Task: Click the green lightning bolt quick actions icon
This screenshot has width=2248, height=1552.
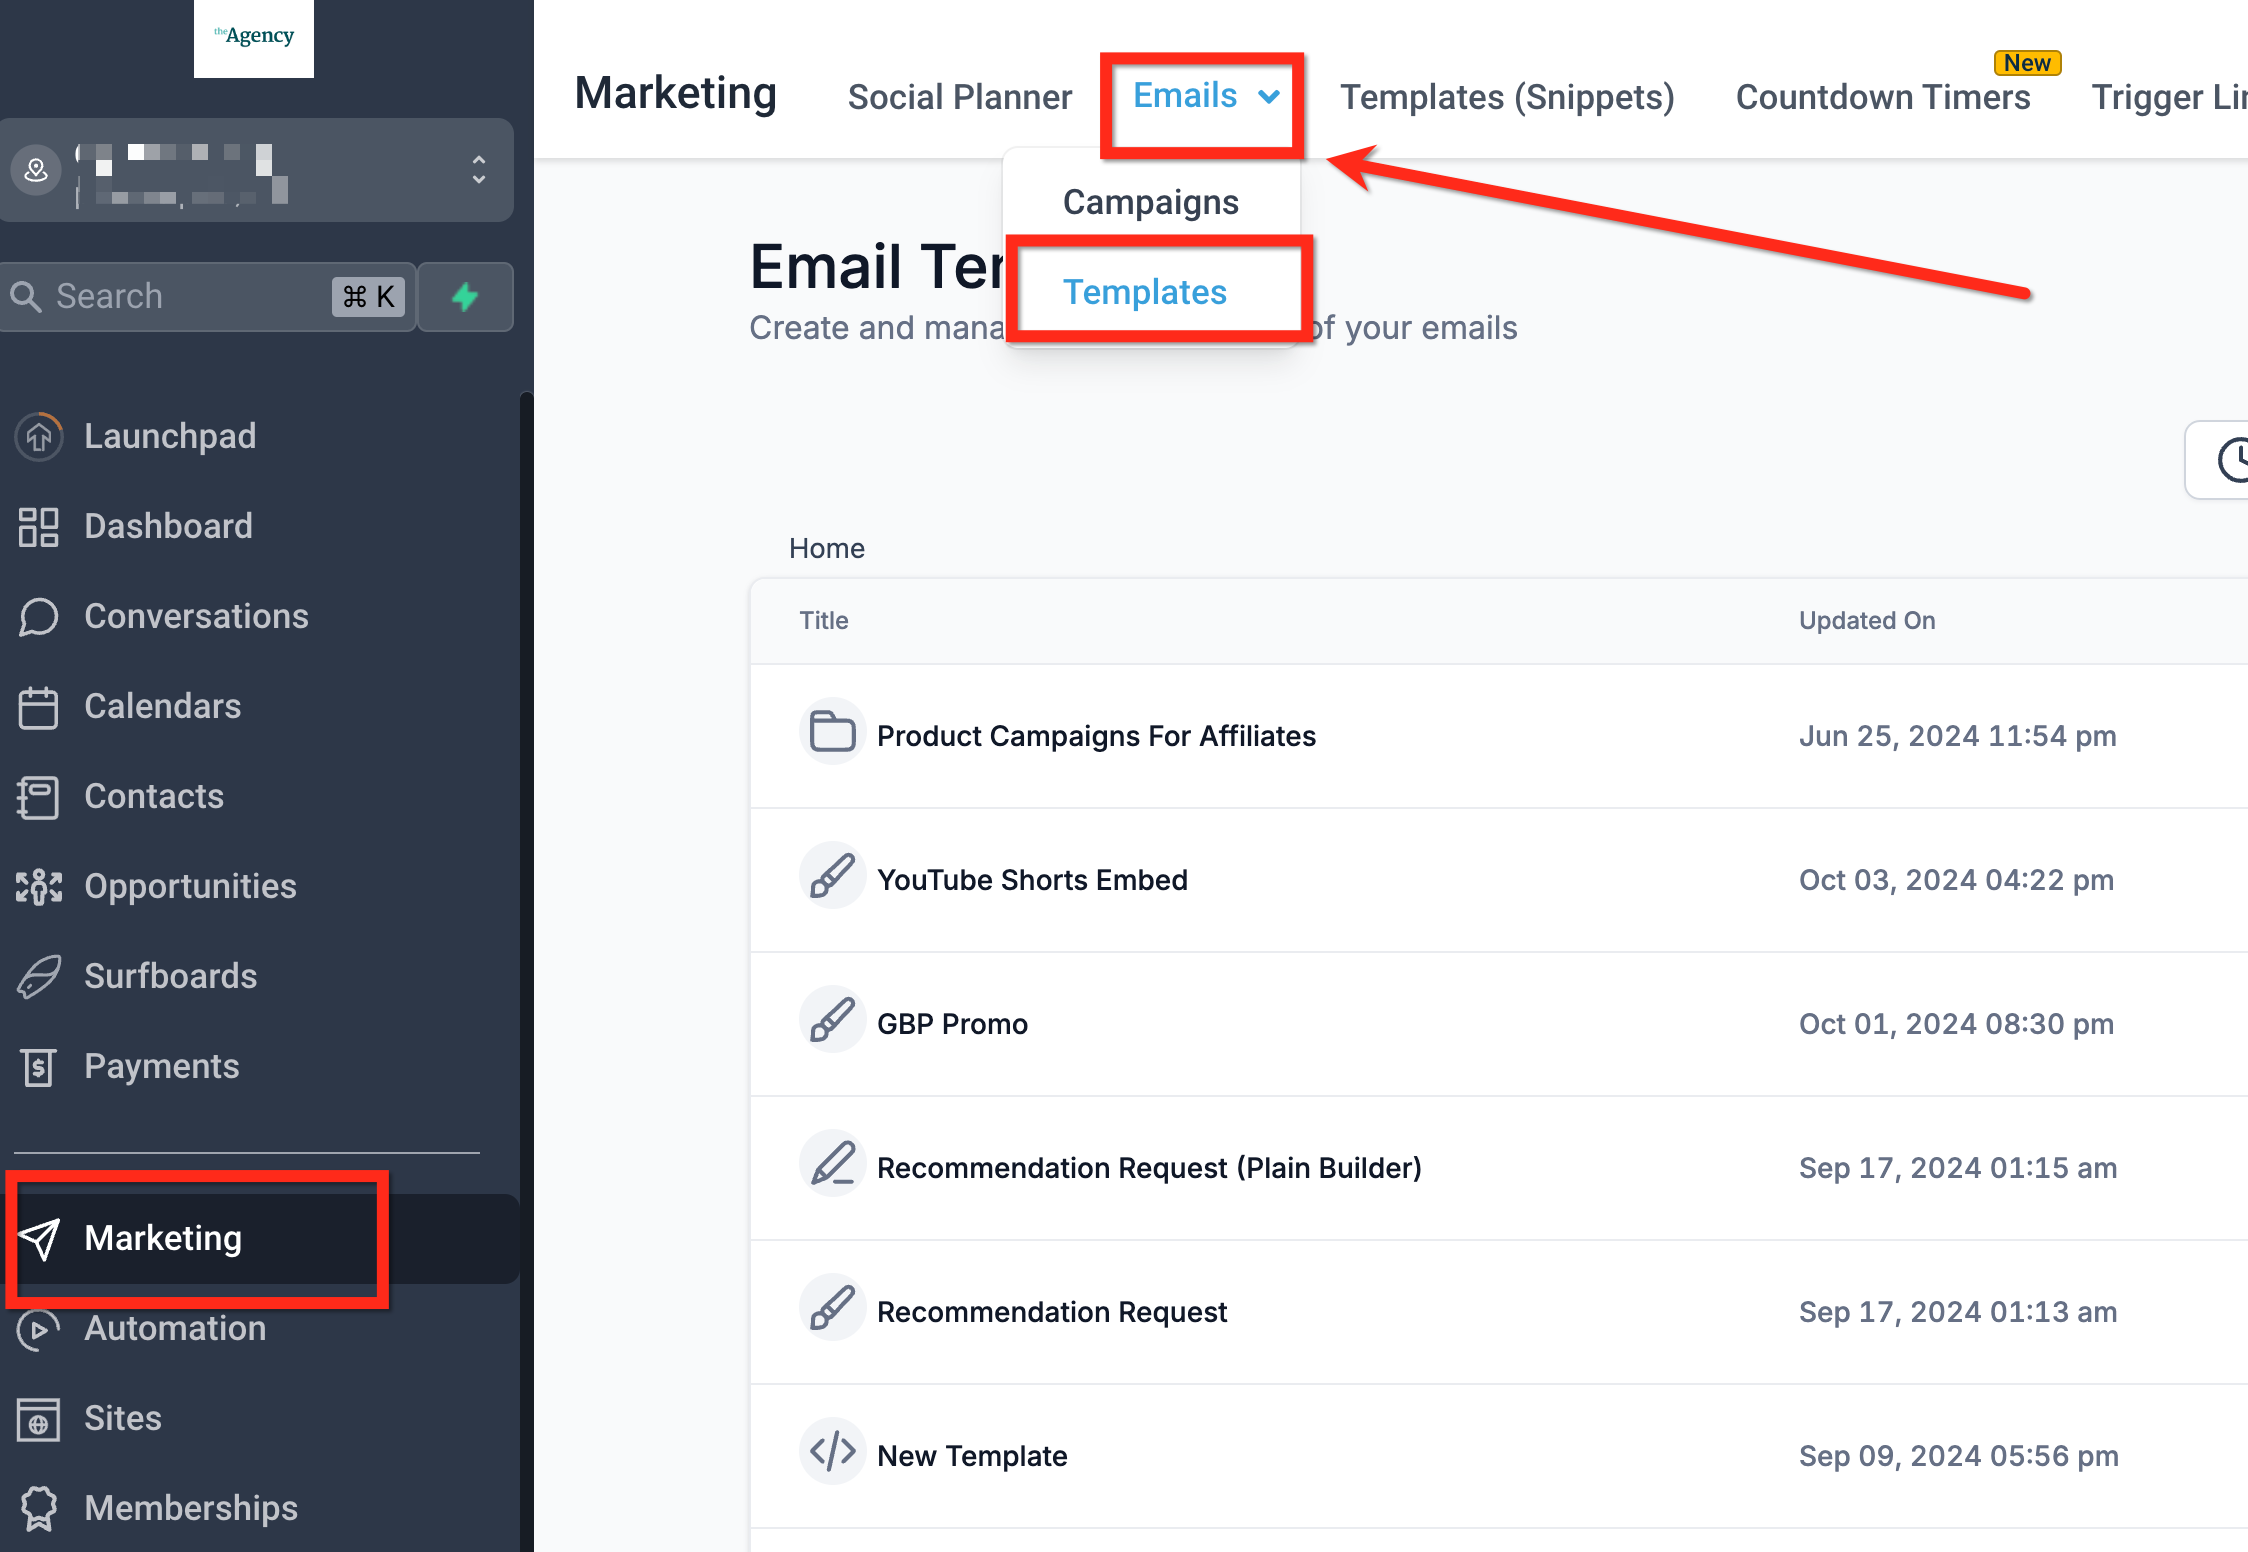Action: pos(465,297)
